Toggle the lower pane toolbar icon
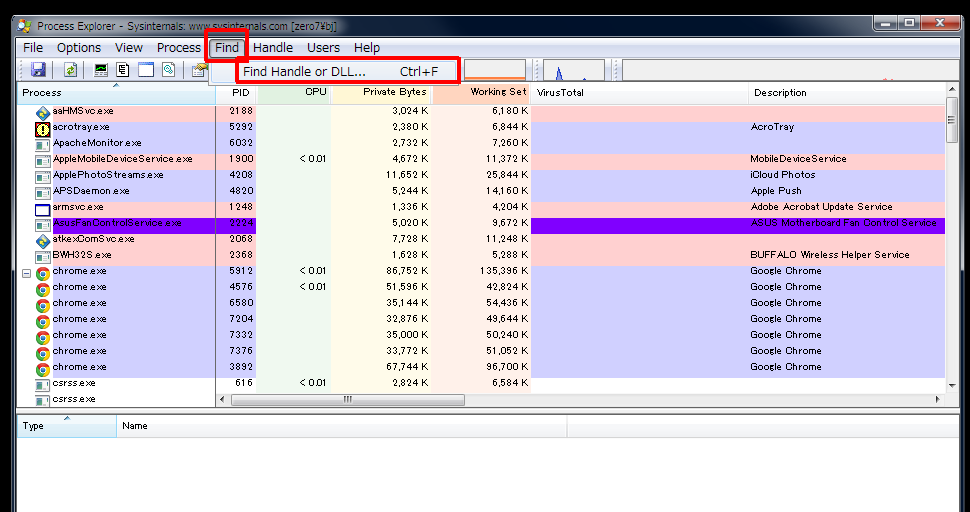The image size is (970, 512). (x=146, y=70)
